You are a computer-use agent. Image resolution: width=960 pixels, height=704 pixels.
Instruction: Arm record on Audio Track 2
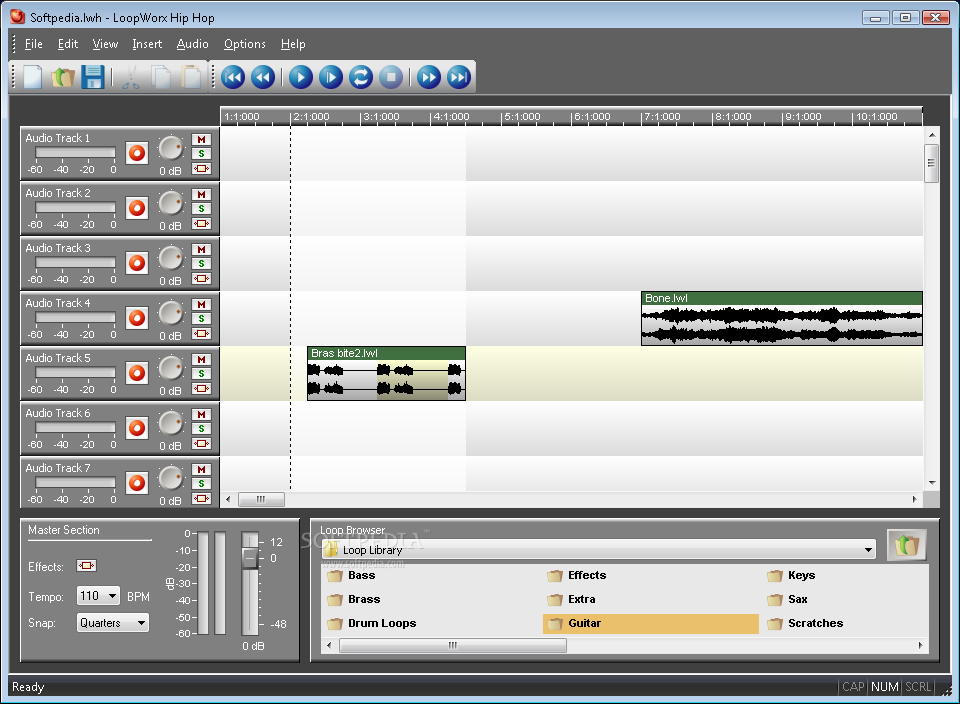137,208
